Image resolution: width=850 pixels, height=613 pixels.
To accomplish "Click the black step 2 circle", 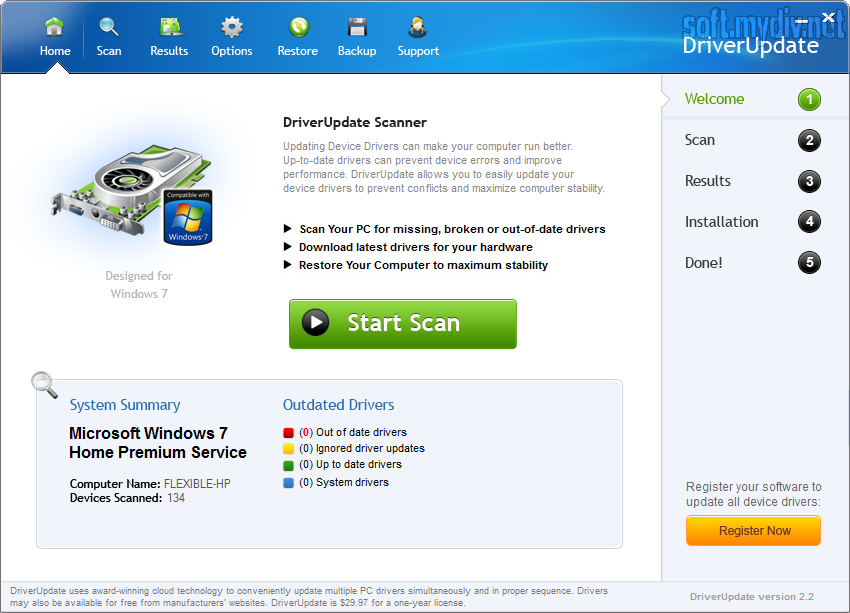I will 809,140.
